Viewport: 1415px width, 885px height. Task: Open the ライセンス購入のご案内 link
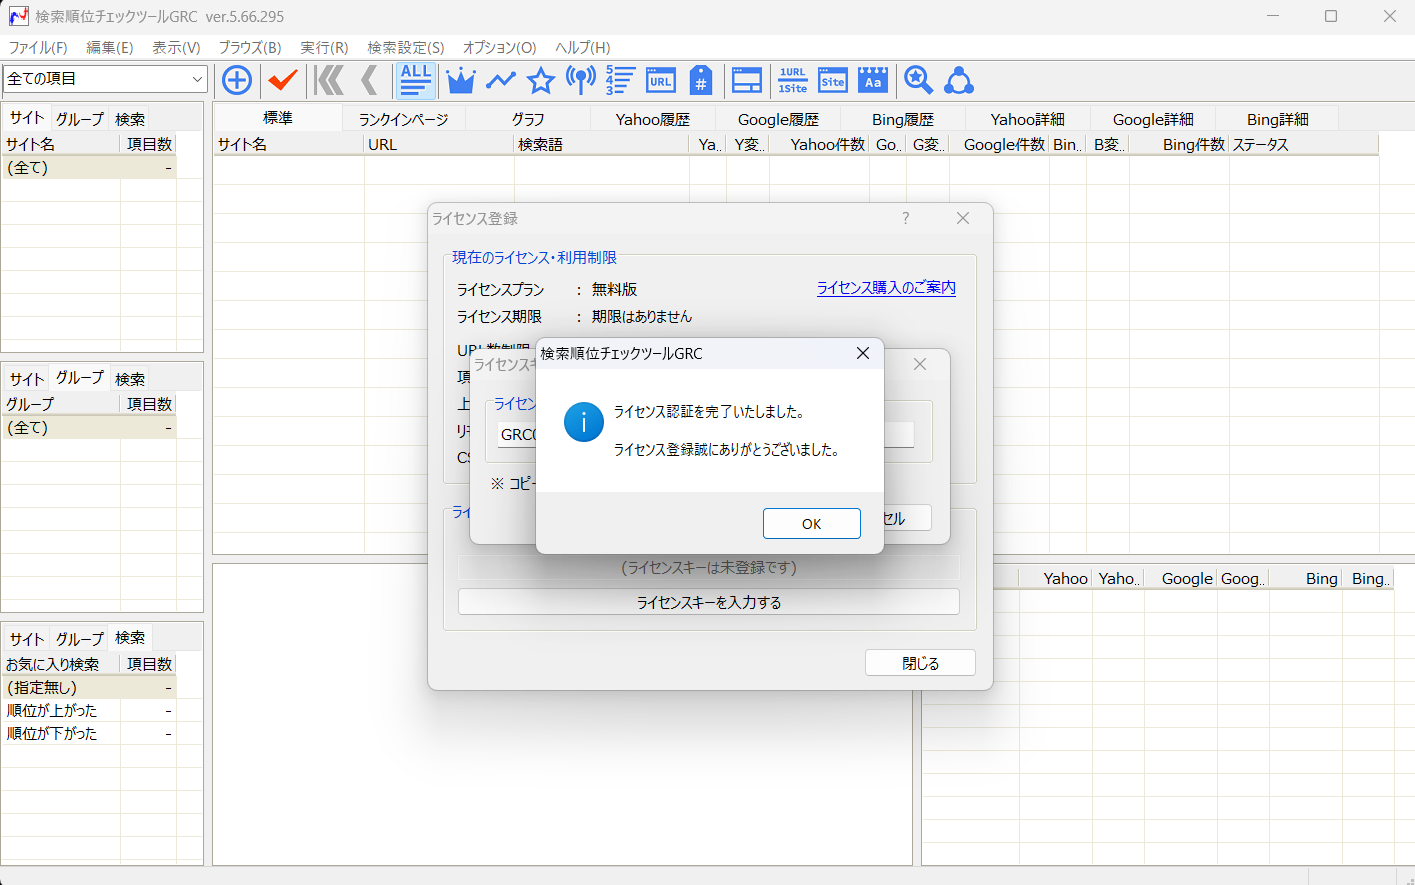(886, 287)
